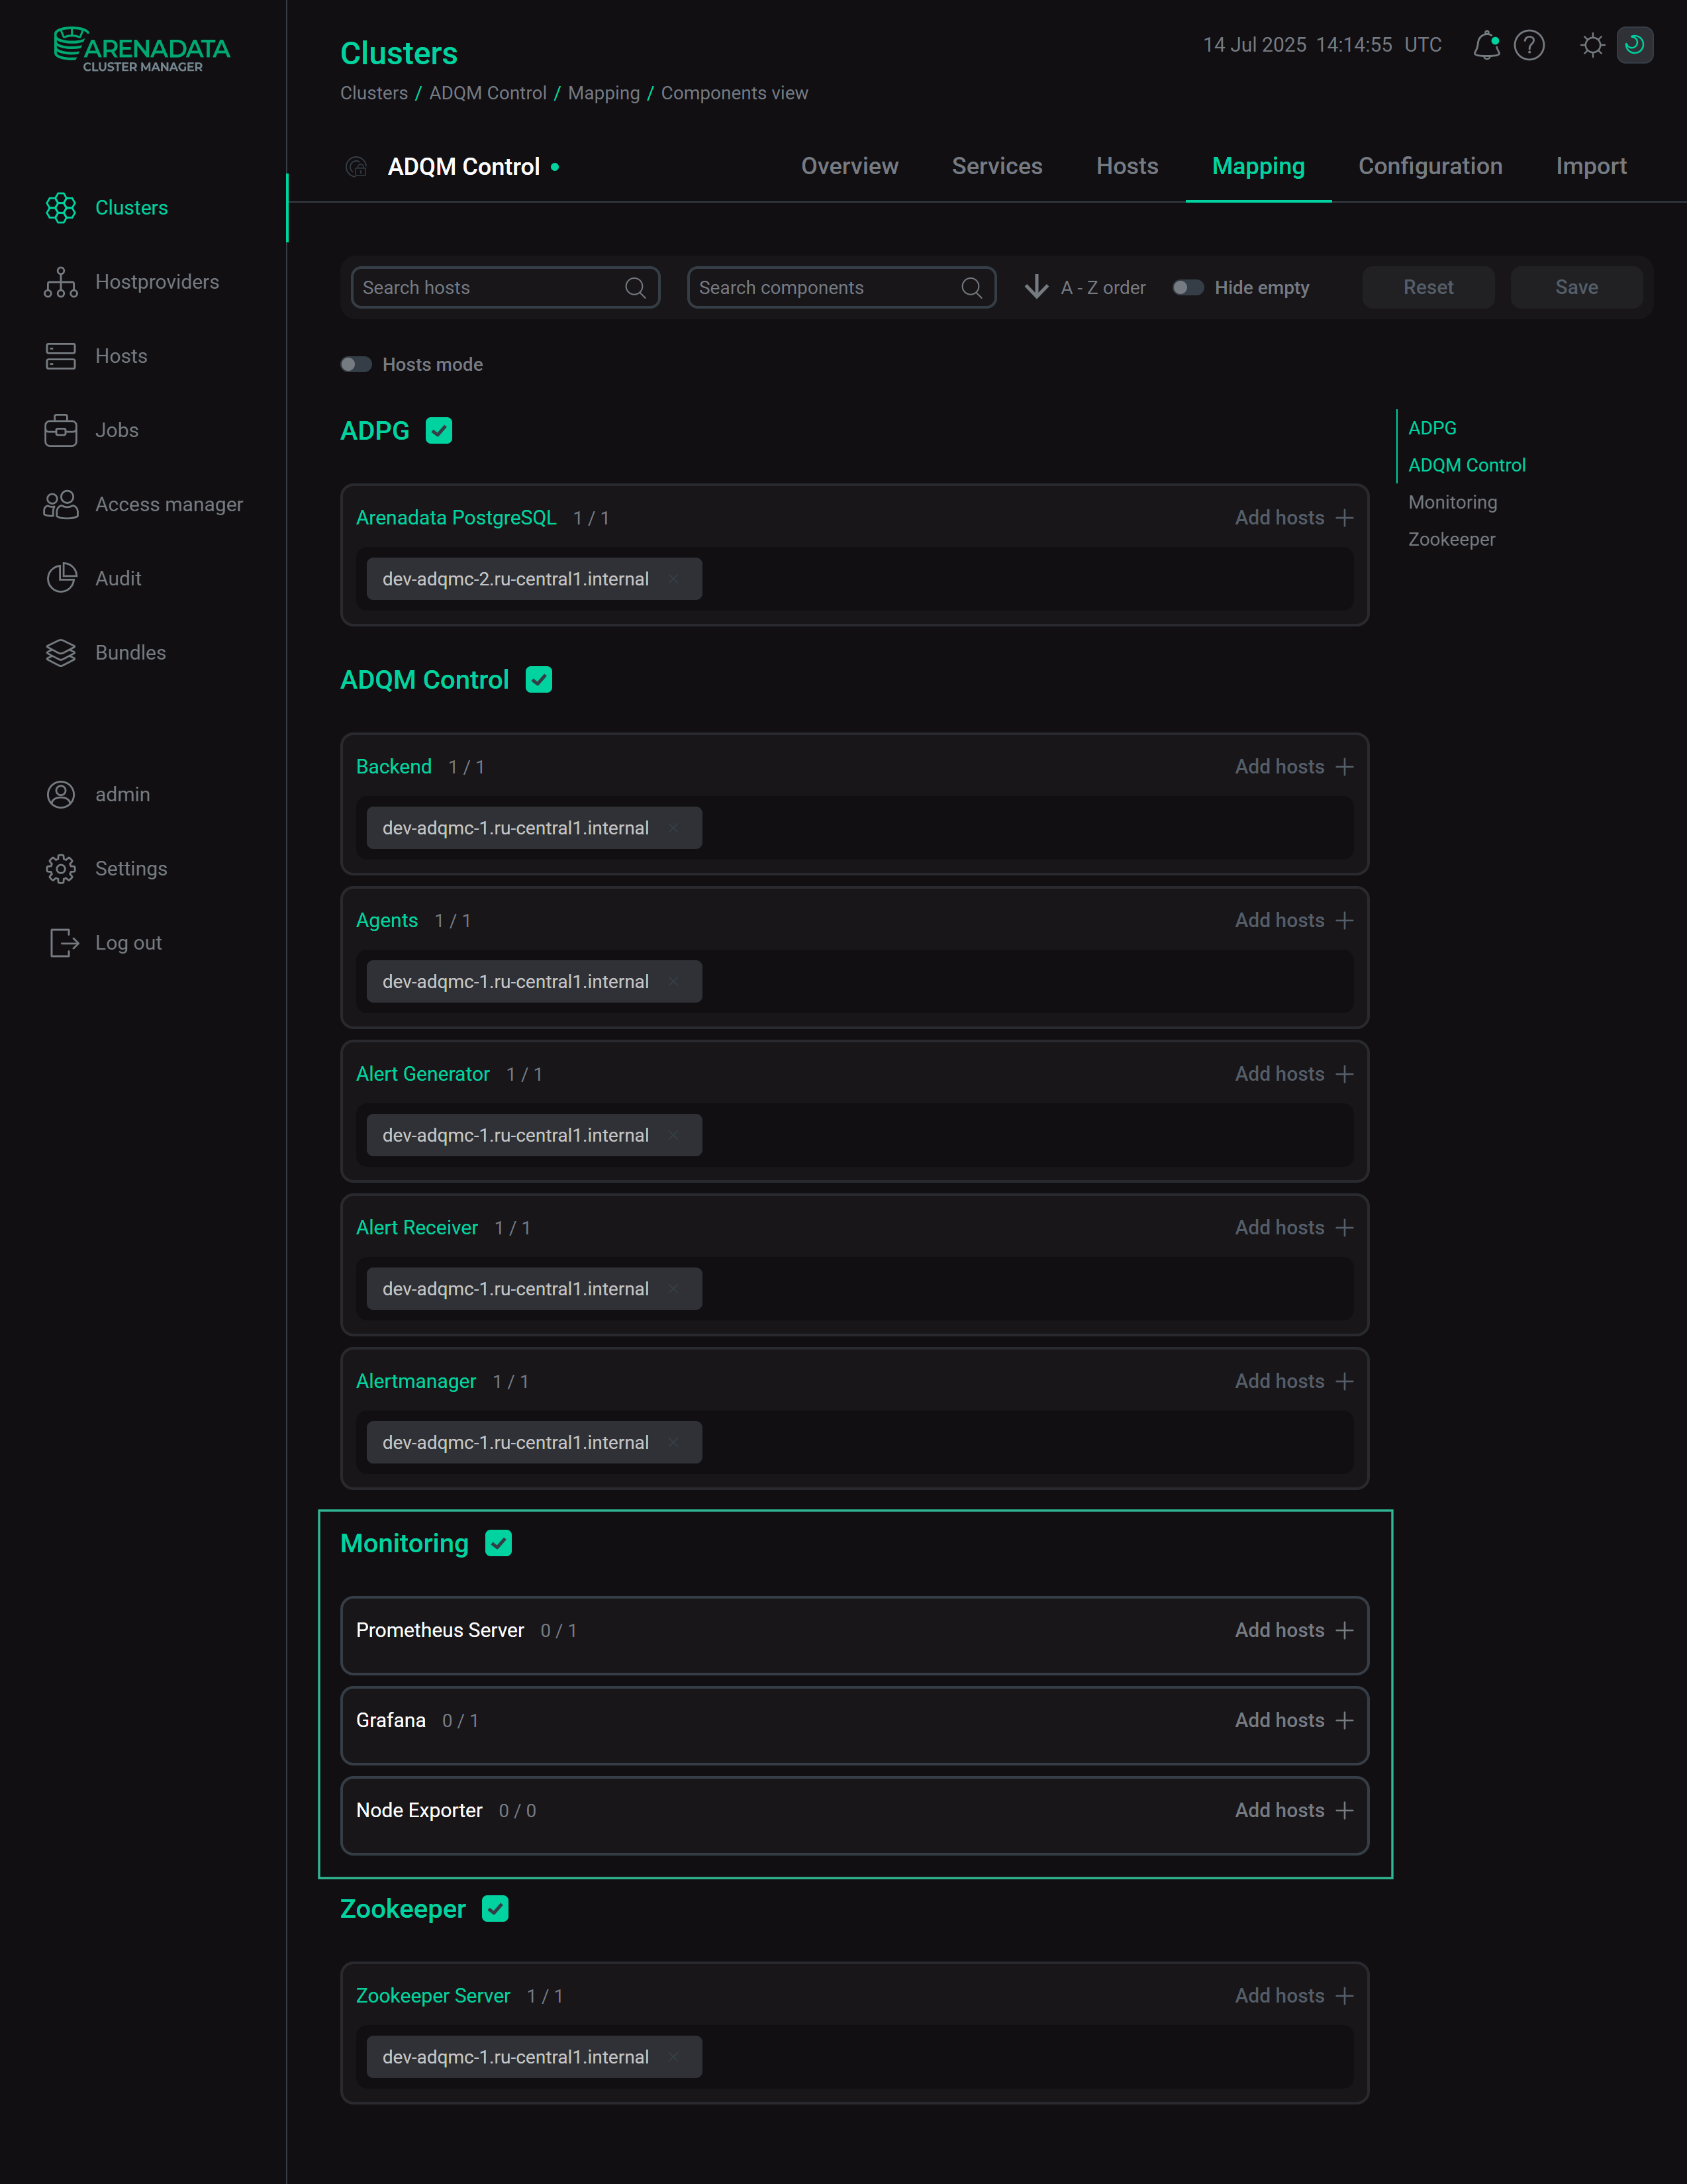The height and width of the screenshot is (2184, 1687).
Task: Click the help question mark icon
Action: pos(1529,45)
